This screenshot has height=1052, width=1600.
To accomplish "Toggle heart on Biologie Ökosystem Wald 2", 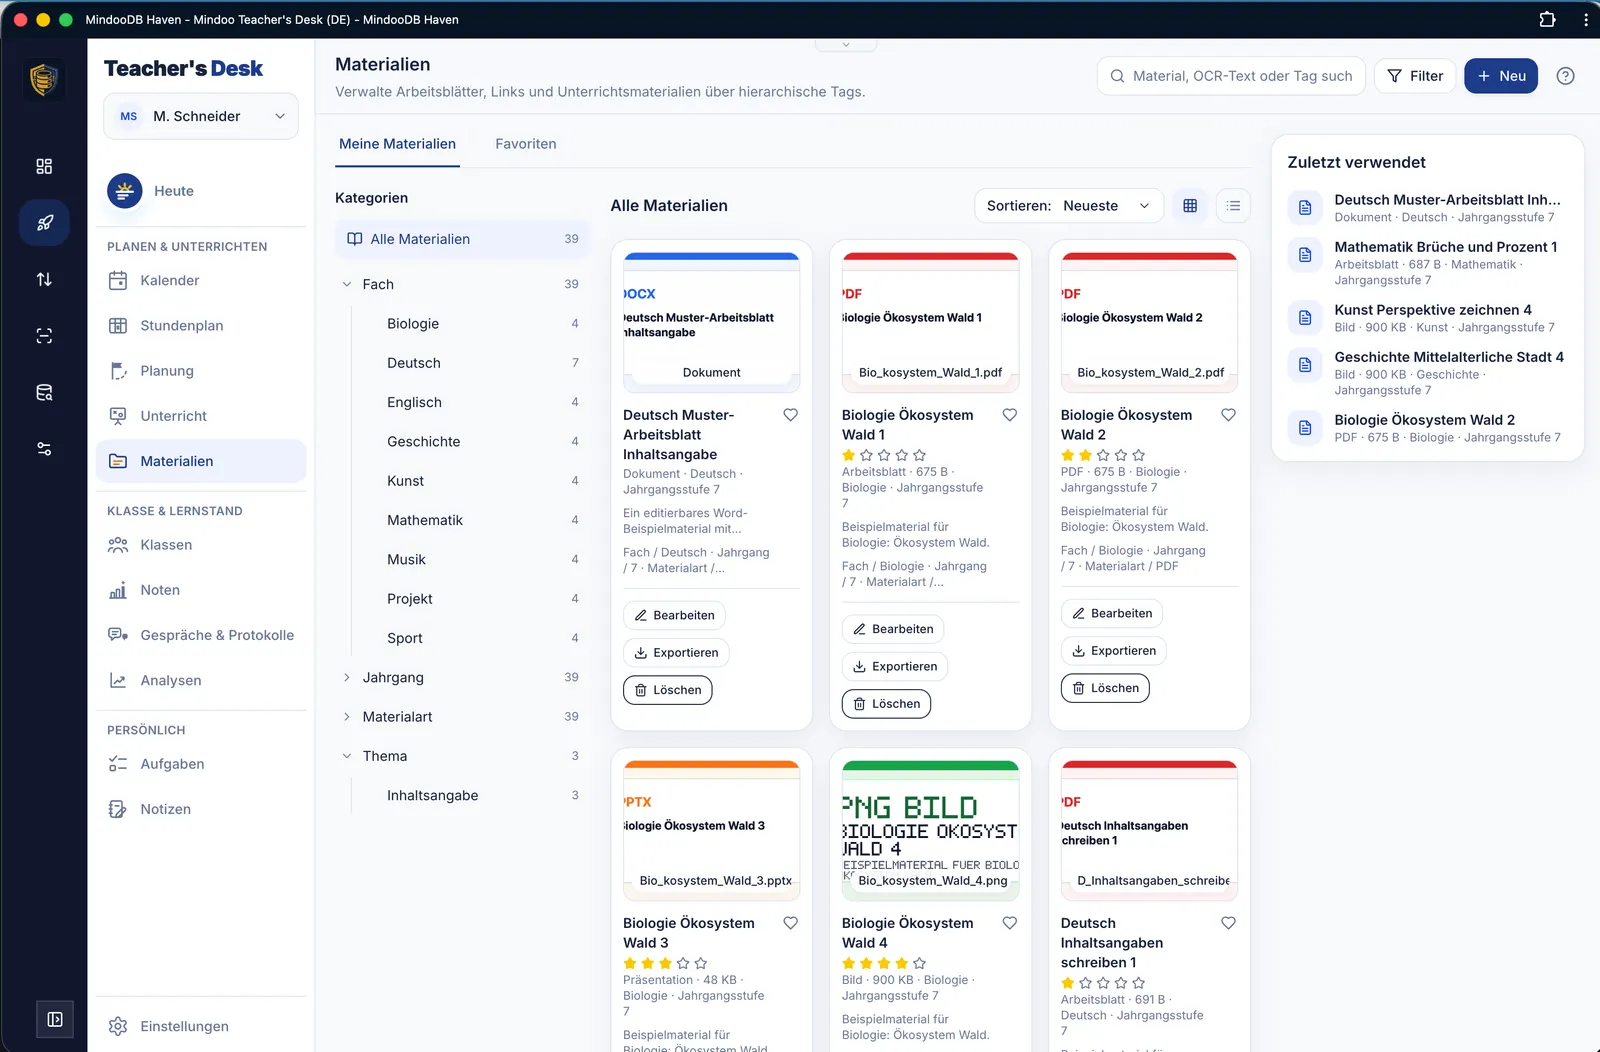I will pyautogui.click(x=1228, y=415).
